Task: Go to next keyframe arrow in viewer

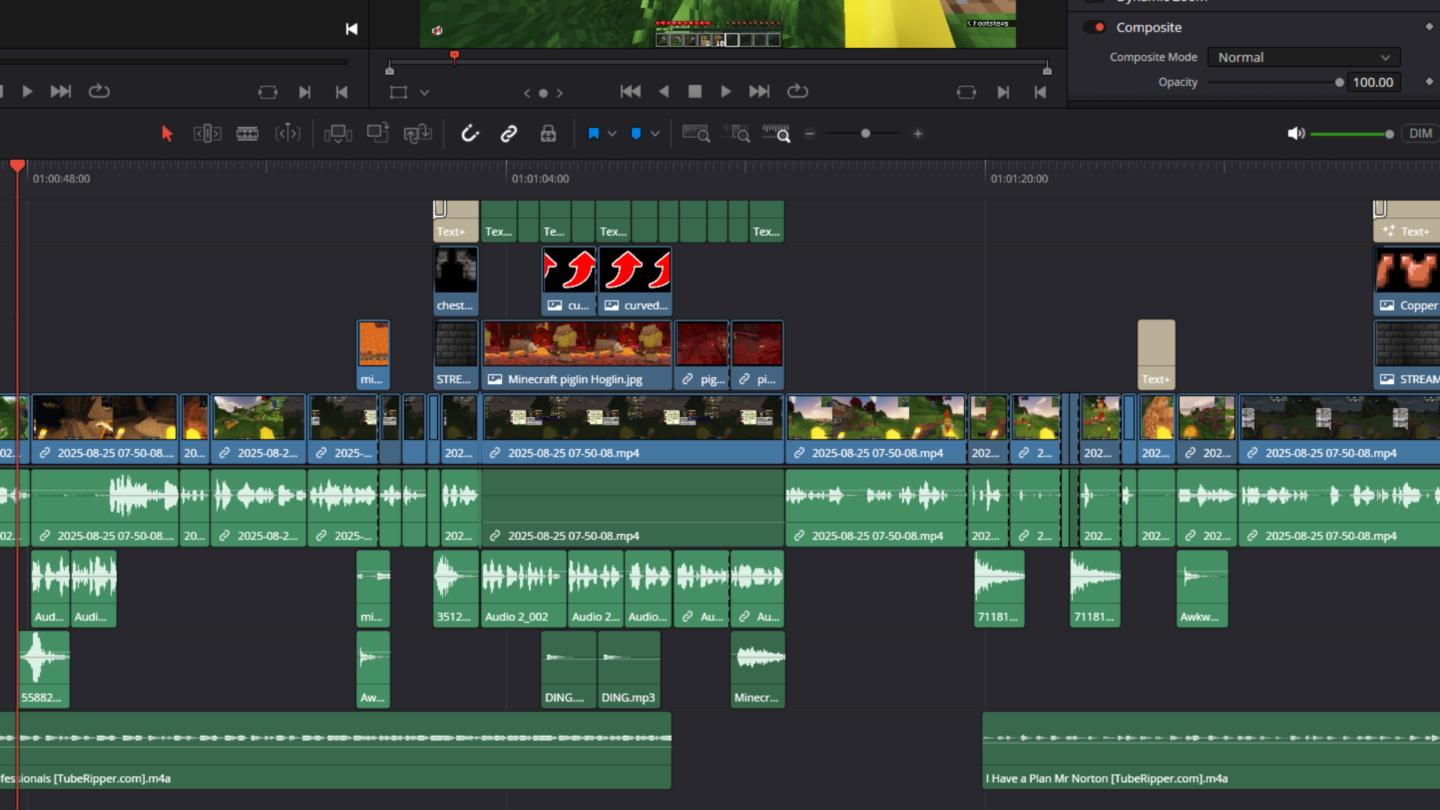Action: [560, 93]
